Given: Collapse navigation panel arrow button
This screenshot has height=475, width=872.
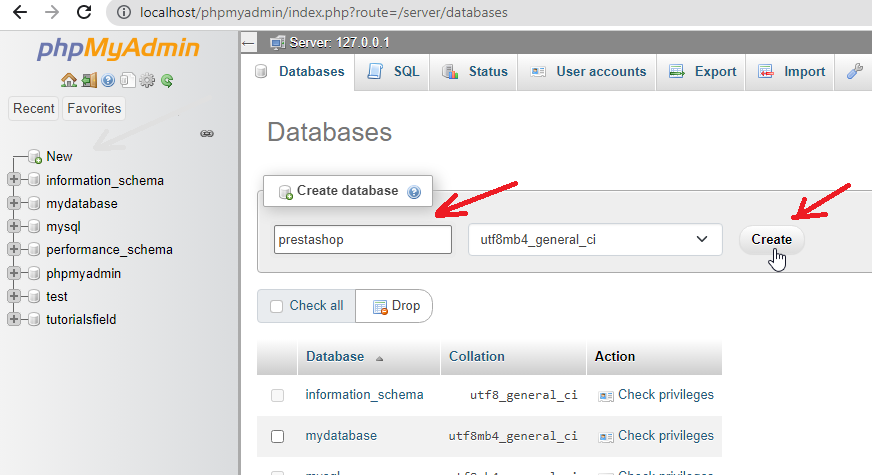Looking at the screenshot, I should [249, 43].
